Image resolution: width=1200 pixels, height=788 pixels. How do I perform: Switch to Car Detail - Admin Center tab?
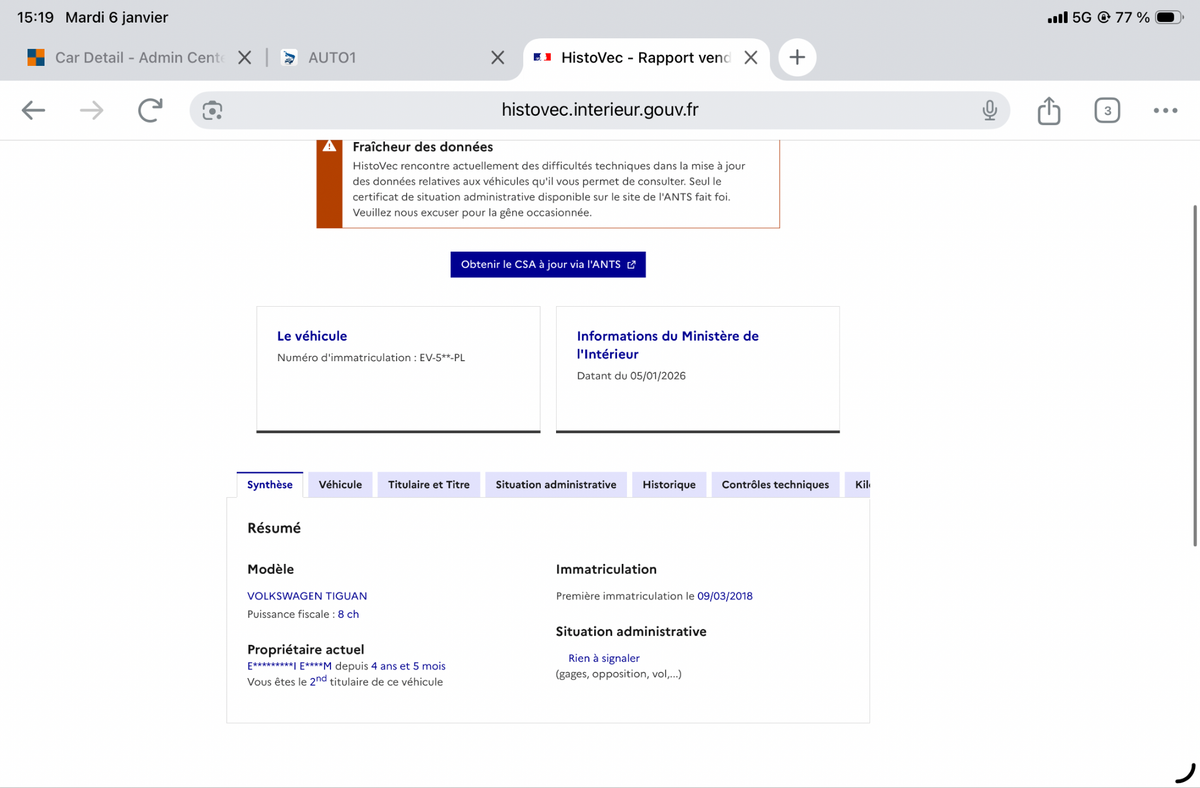[x=130, y=58]
